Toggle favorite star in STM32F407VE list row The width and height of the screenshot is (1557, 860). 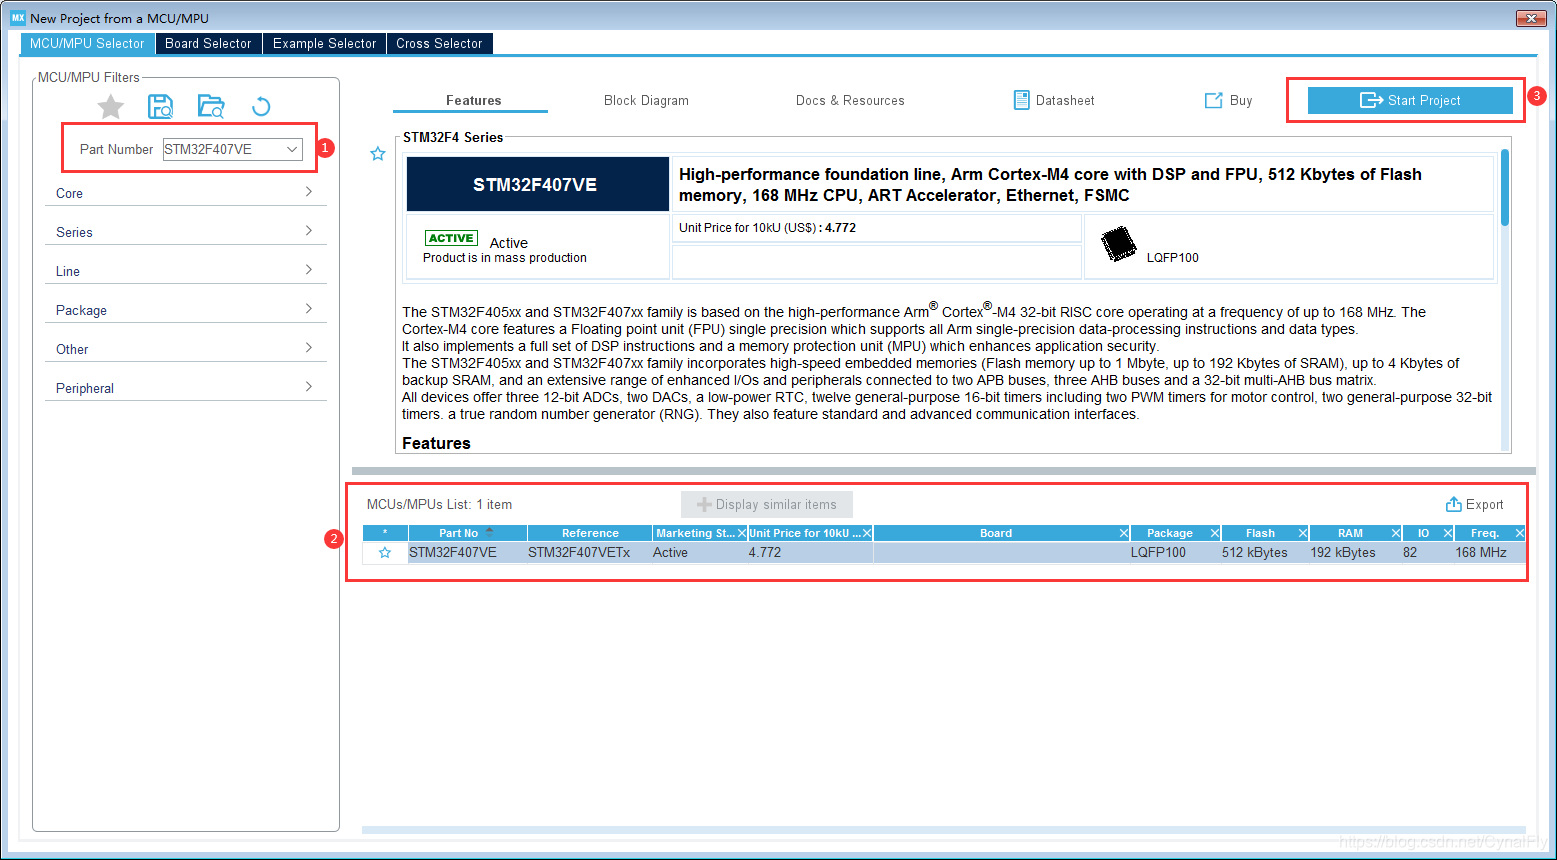[385, 552]
